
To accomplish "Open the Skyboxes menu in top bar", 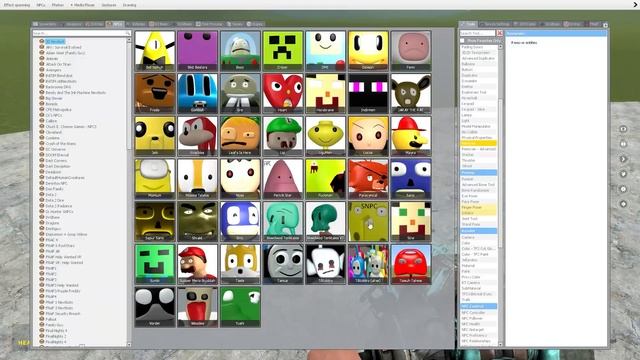I will click(109, 5).
